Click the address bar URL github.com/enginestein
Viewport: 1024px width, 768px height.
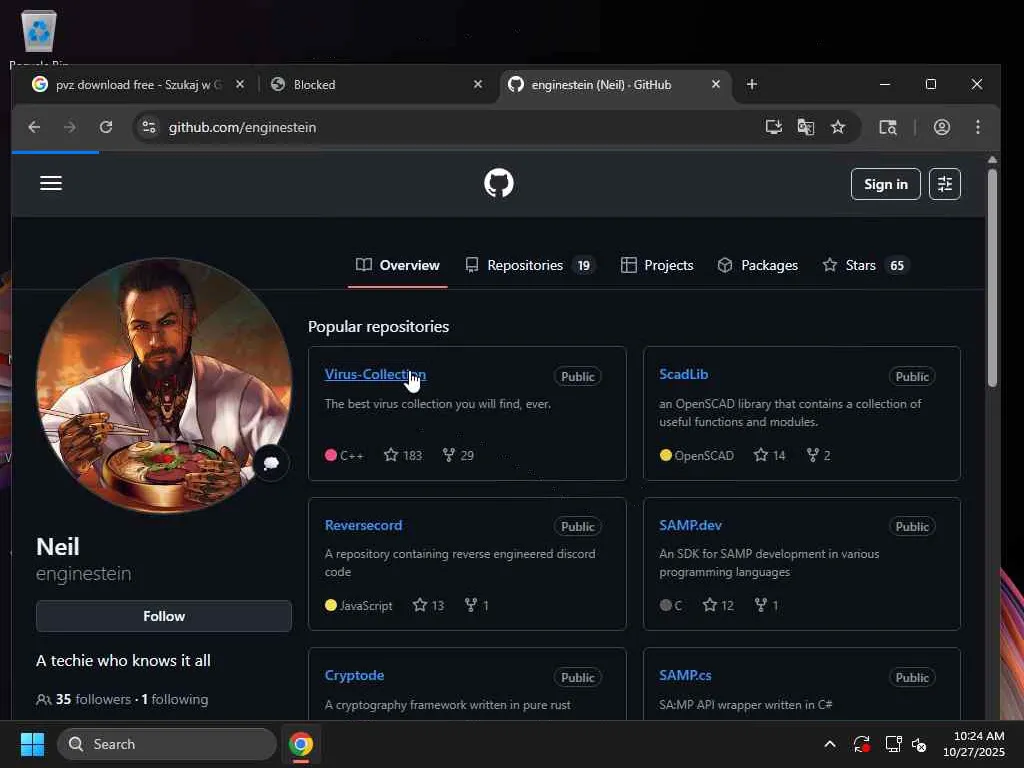pos(242,127)
